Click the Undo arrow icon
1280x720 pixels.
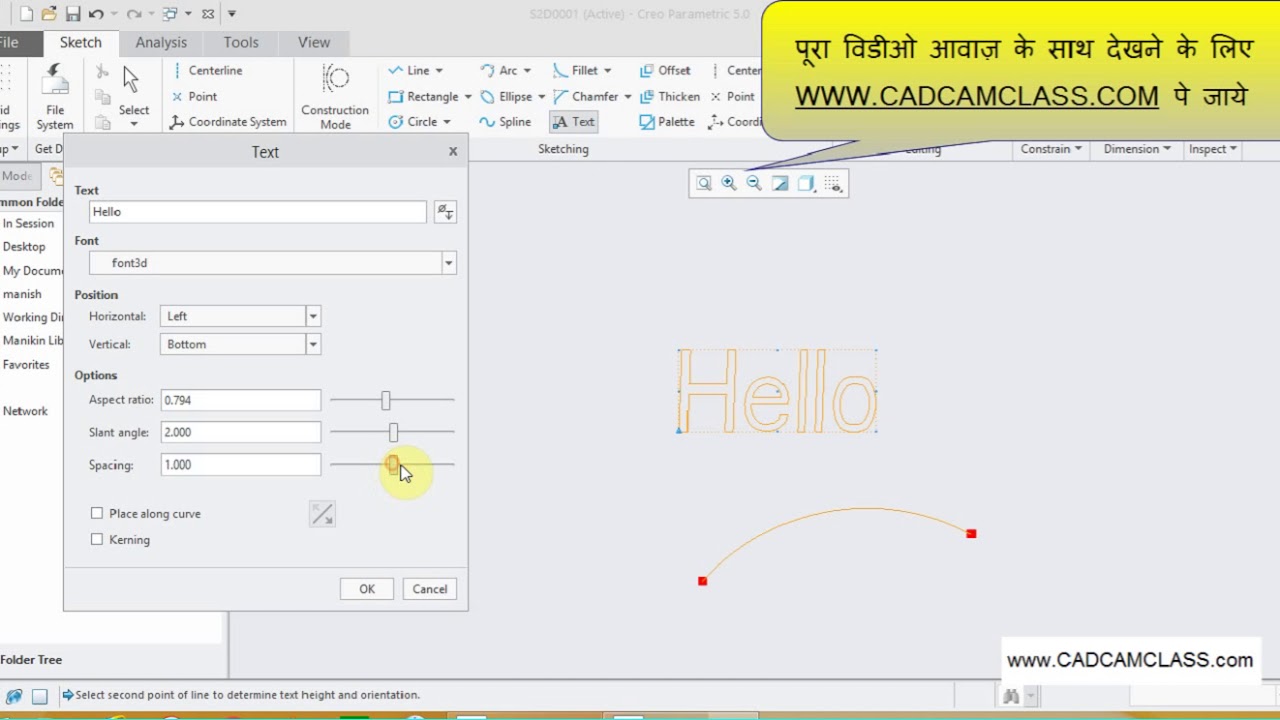96,14
